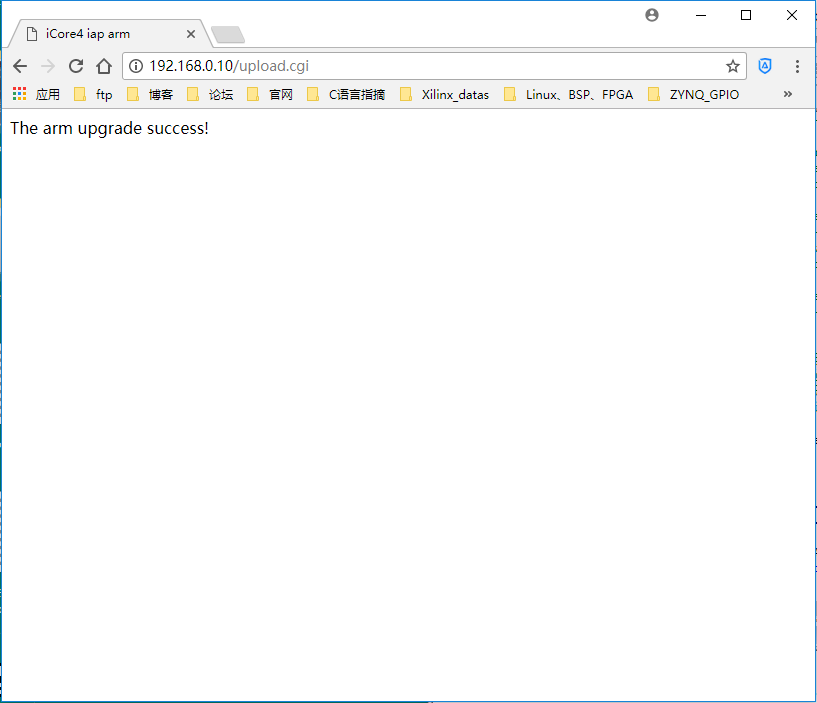Open a new tab
This screenshot has height=703, width=817.
228,35
